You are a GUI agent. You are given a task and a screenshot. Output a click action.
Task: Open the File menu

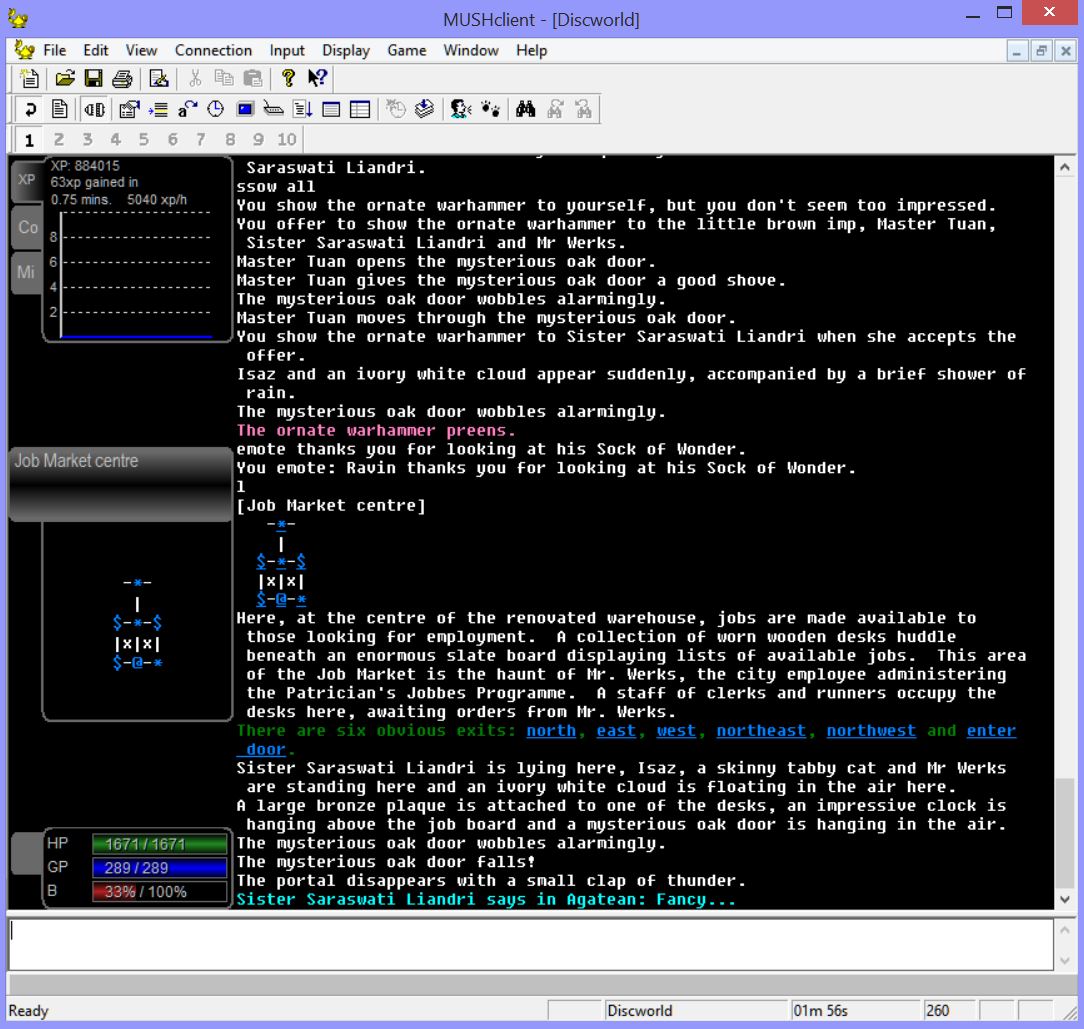click(x=55, y=50)
